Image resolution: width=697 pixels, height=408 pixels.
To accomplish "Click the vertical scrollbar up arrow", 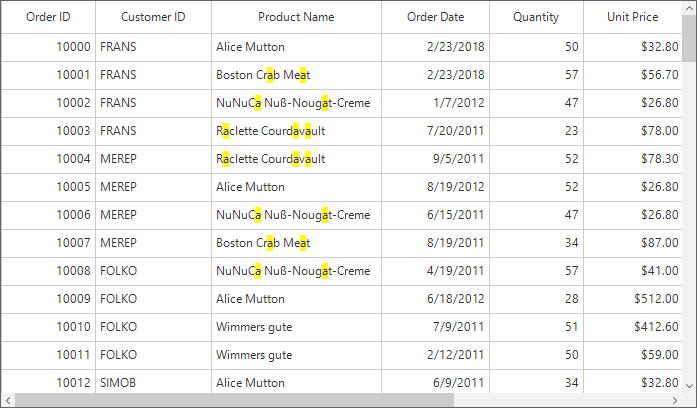I will [x=689, y=8].
